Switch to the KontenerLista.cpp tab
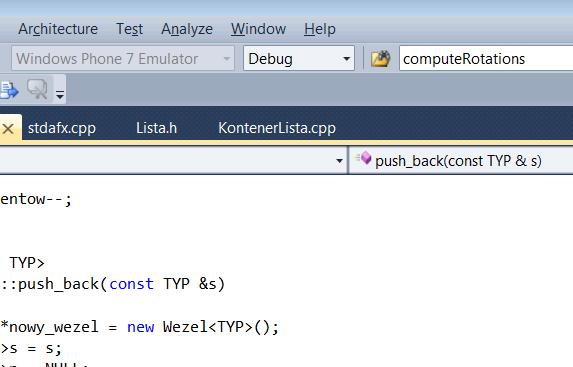Screen dimensions: 573x367 tap(277, 128)
